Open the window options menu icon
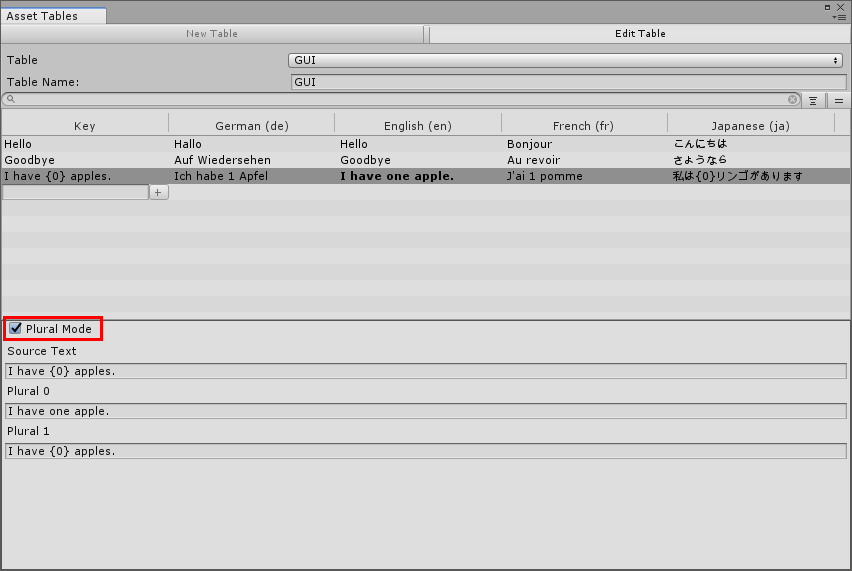 coord(838,17)
